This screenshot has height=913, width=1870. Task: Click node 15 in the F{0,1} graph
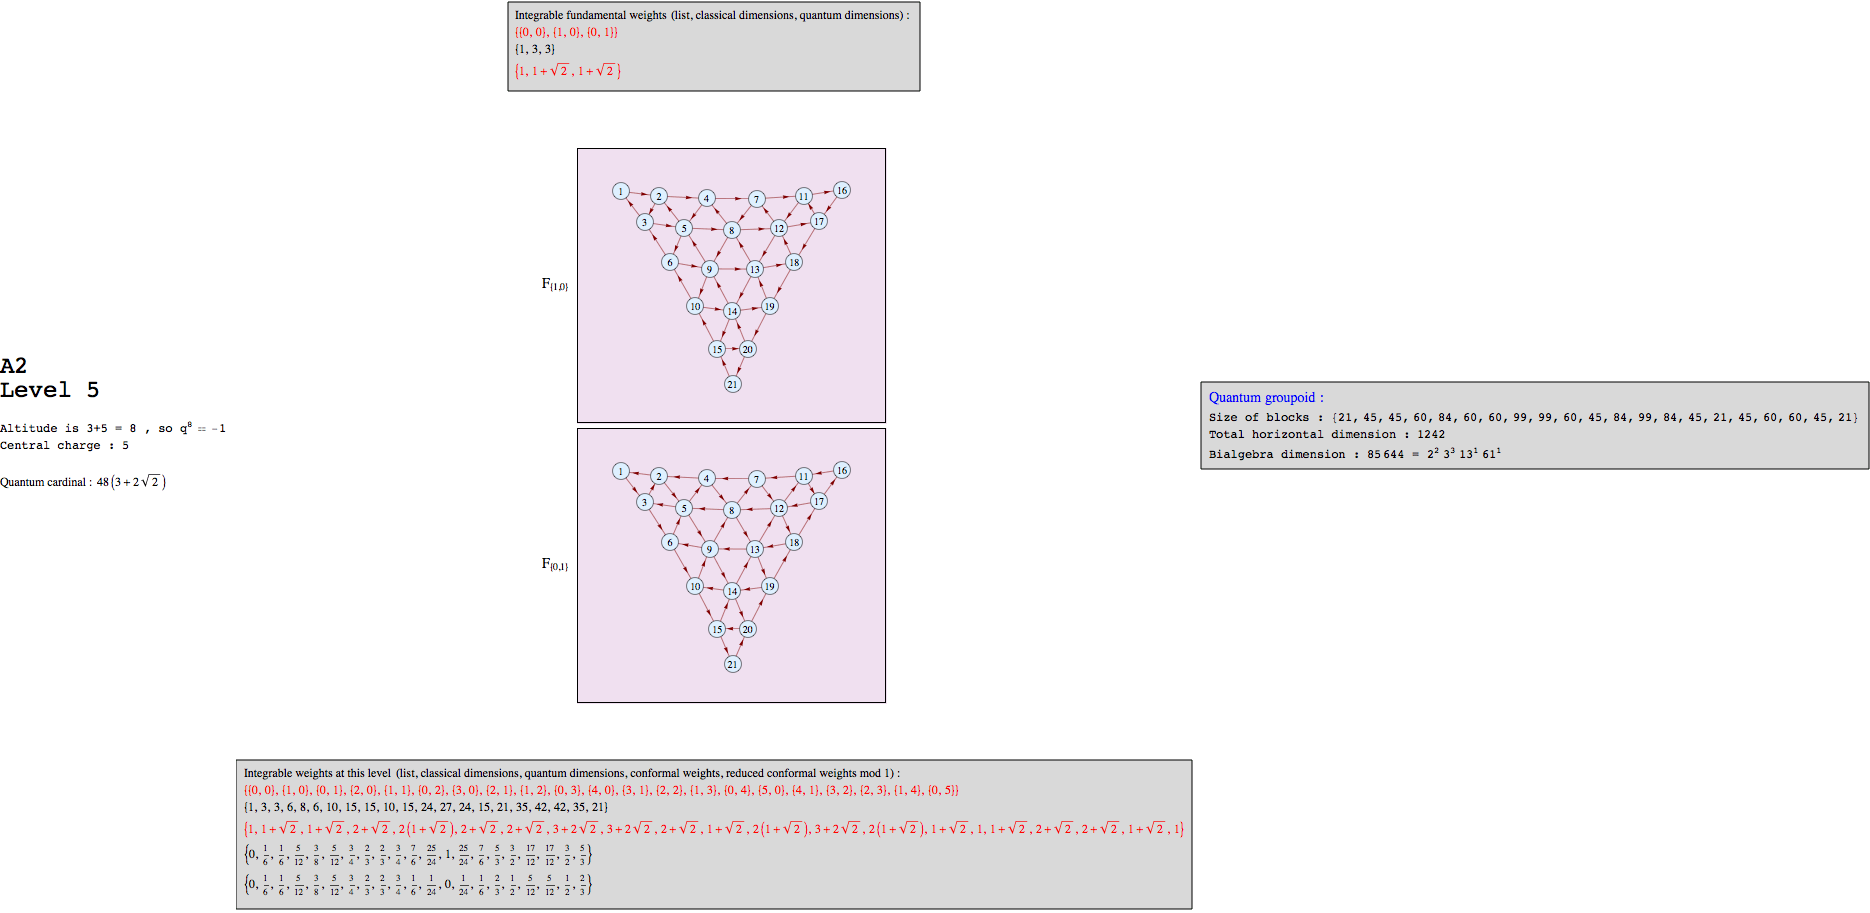pos(717,629)
